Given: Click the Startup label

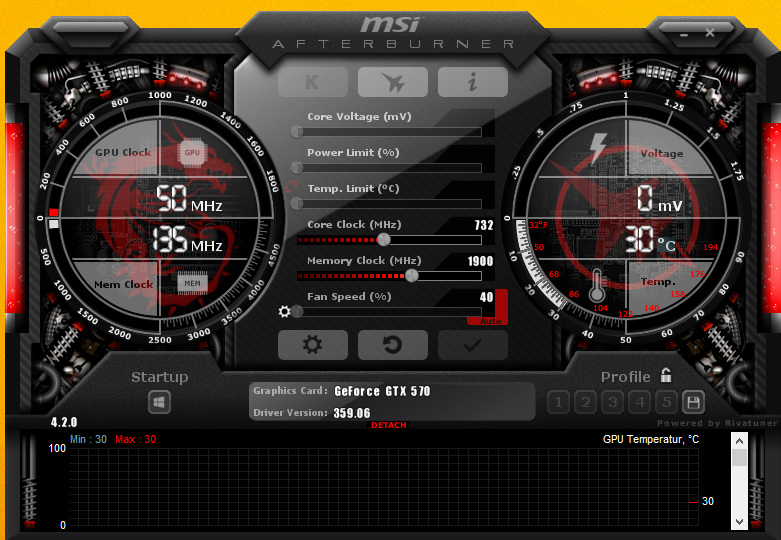Looking at the screenshot, I should (159, 377).
